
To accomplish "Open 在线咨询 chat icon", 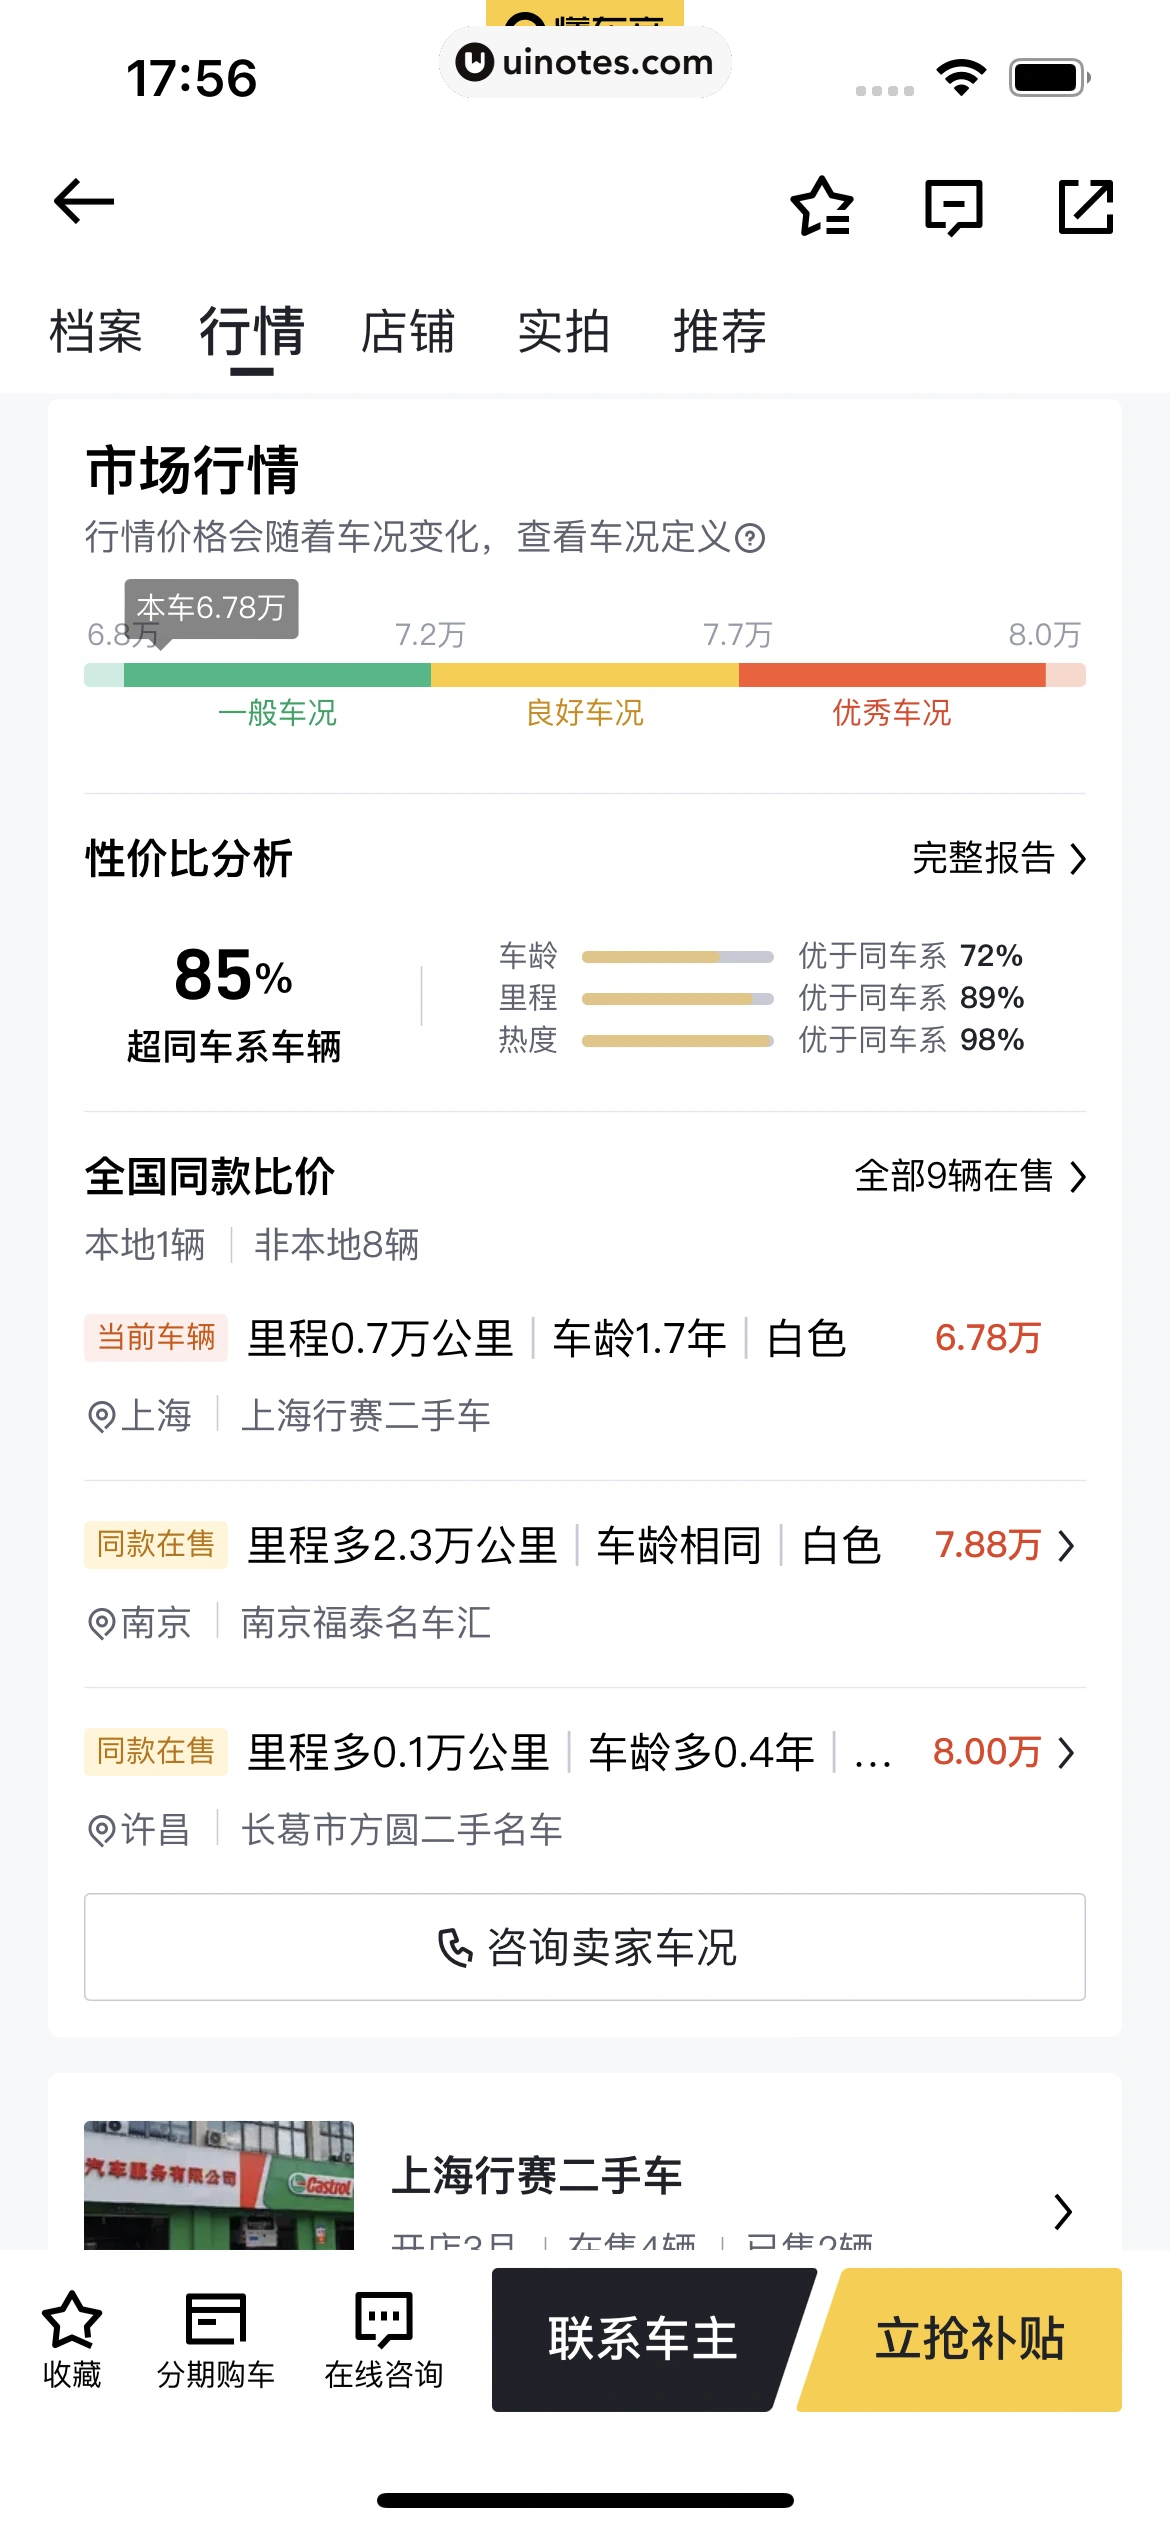I will point(383,2320).
